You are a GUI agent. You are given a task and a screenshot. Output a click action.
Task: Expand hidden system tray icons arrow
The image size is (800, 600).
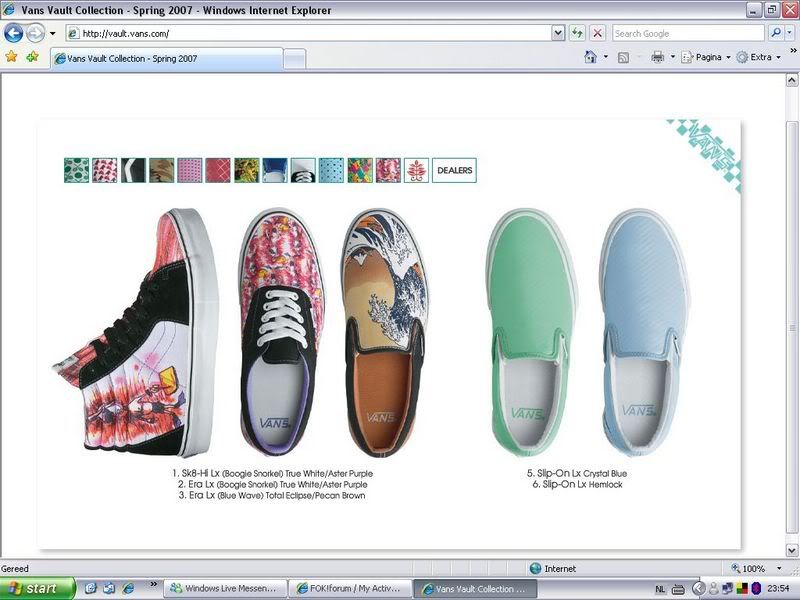[x=698, y=589]
